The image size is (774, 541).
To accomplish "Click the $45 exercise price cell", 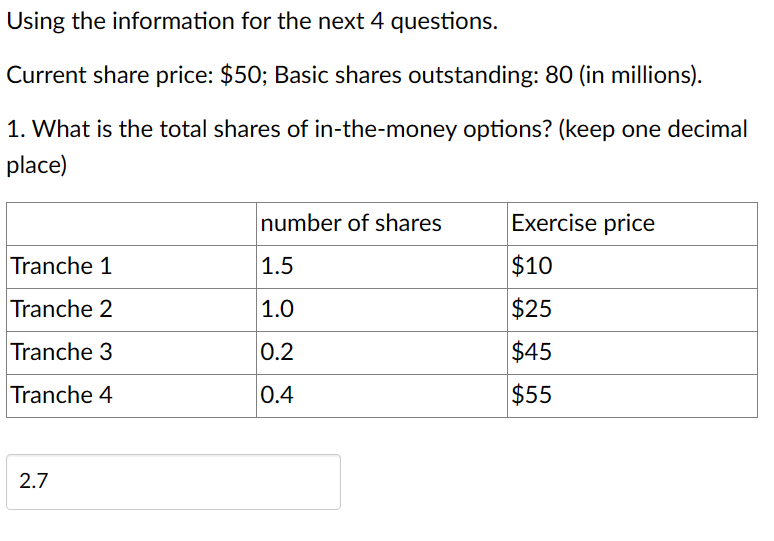I will click(x=632, y=353).
